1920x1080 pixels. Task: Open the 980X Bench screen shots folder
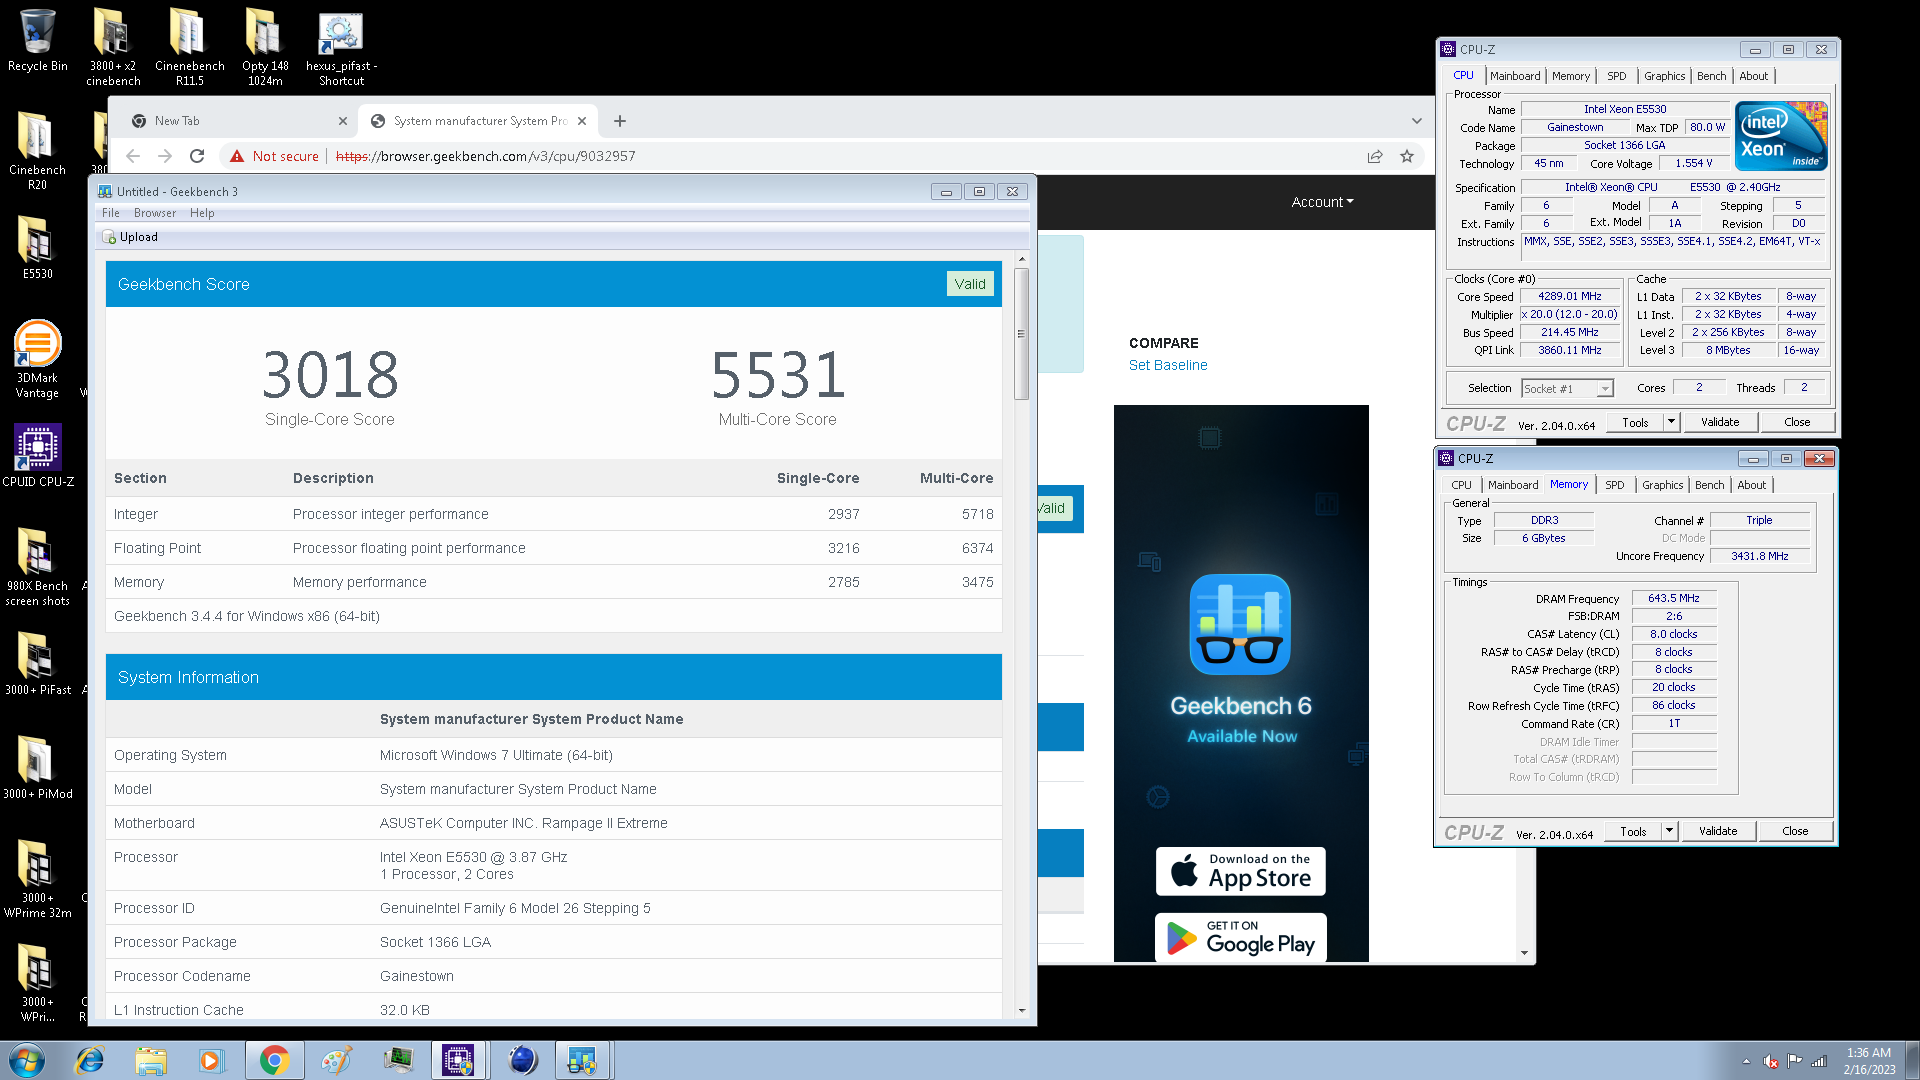(x=37, y=567)
